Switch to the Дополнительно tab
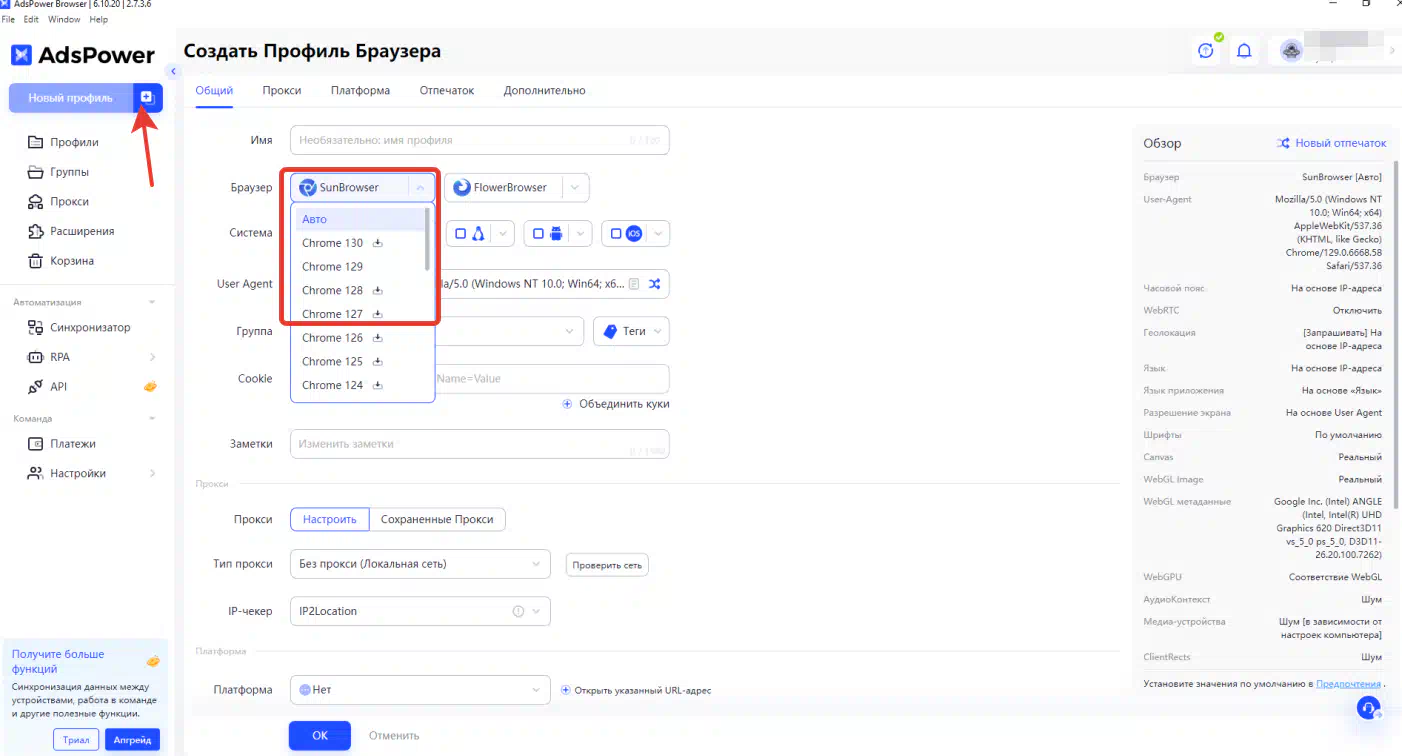Image resolution: width=1402 pixels, height=756 pixels. point(544,90)
